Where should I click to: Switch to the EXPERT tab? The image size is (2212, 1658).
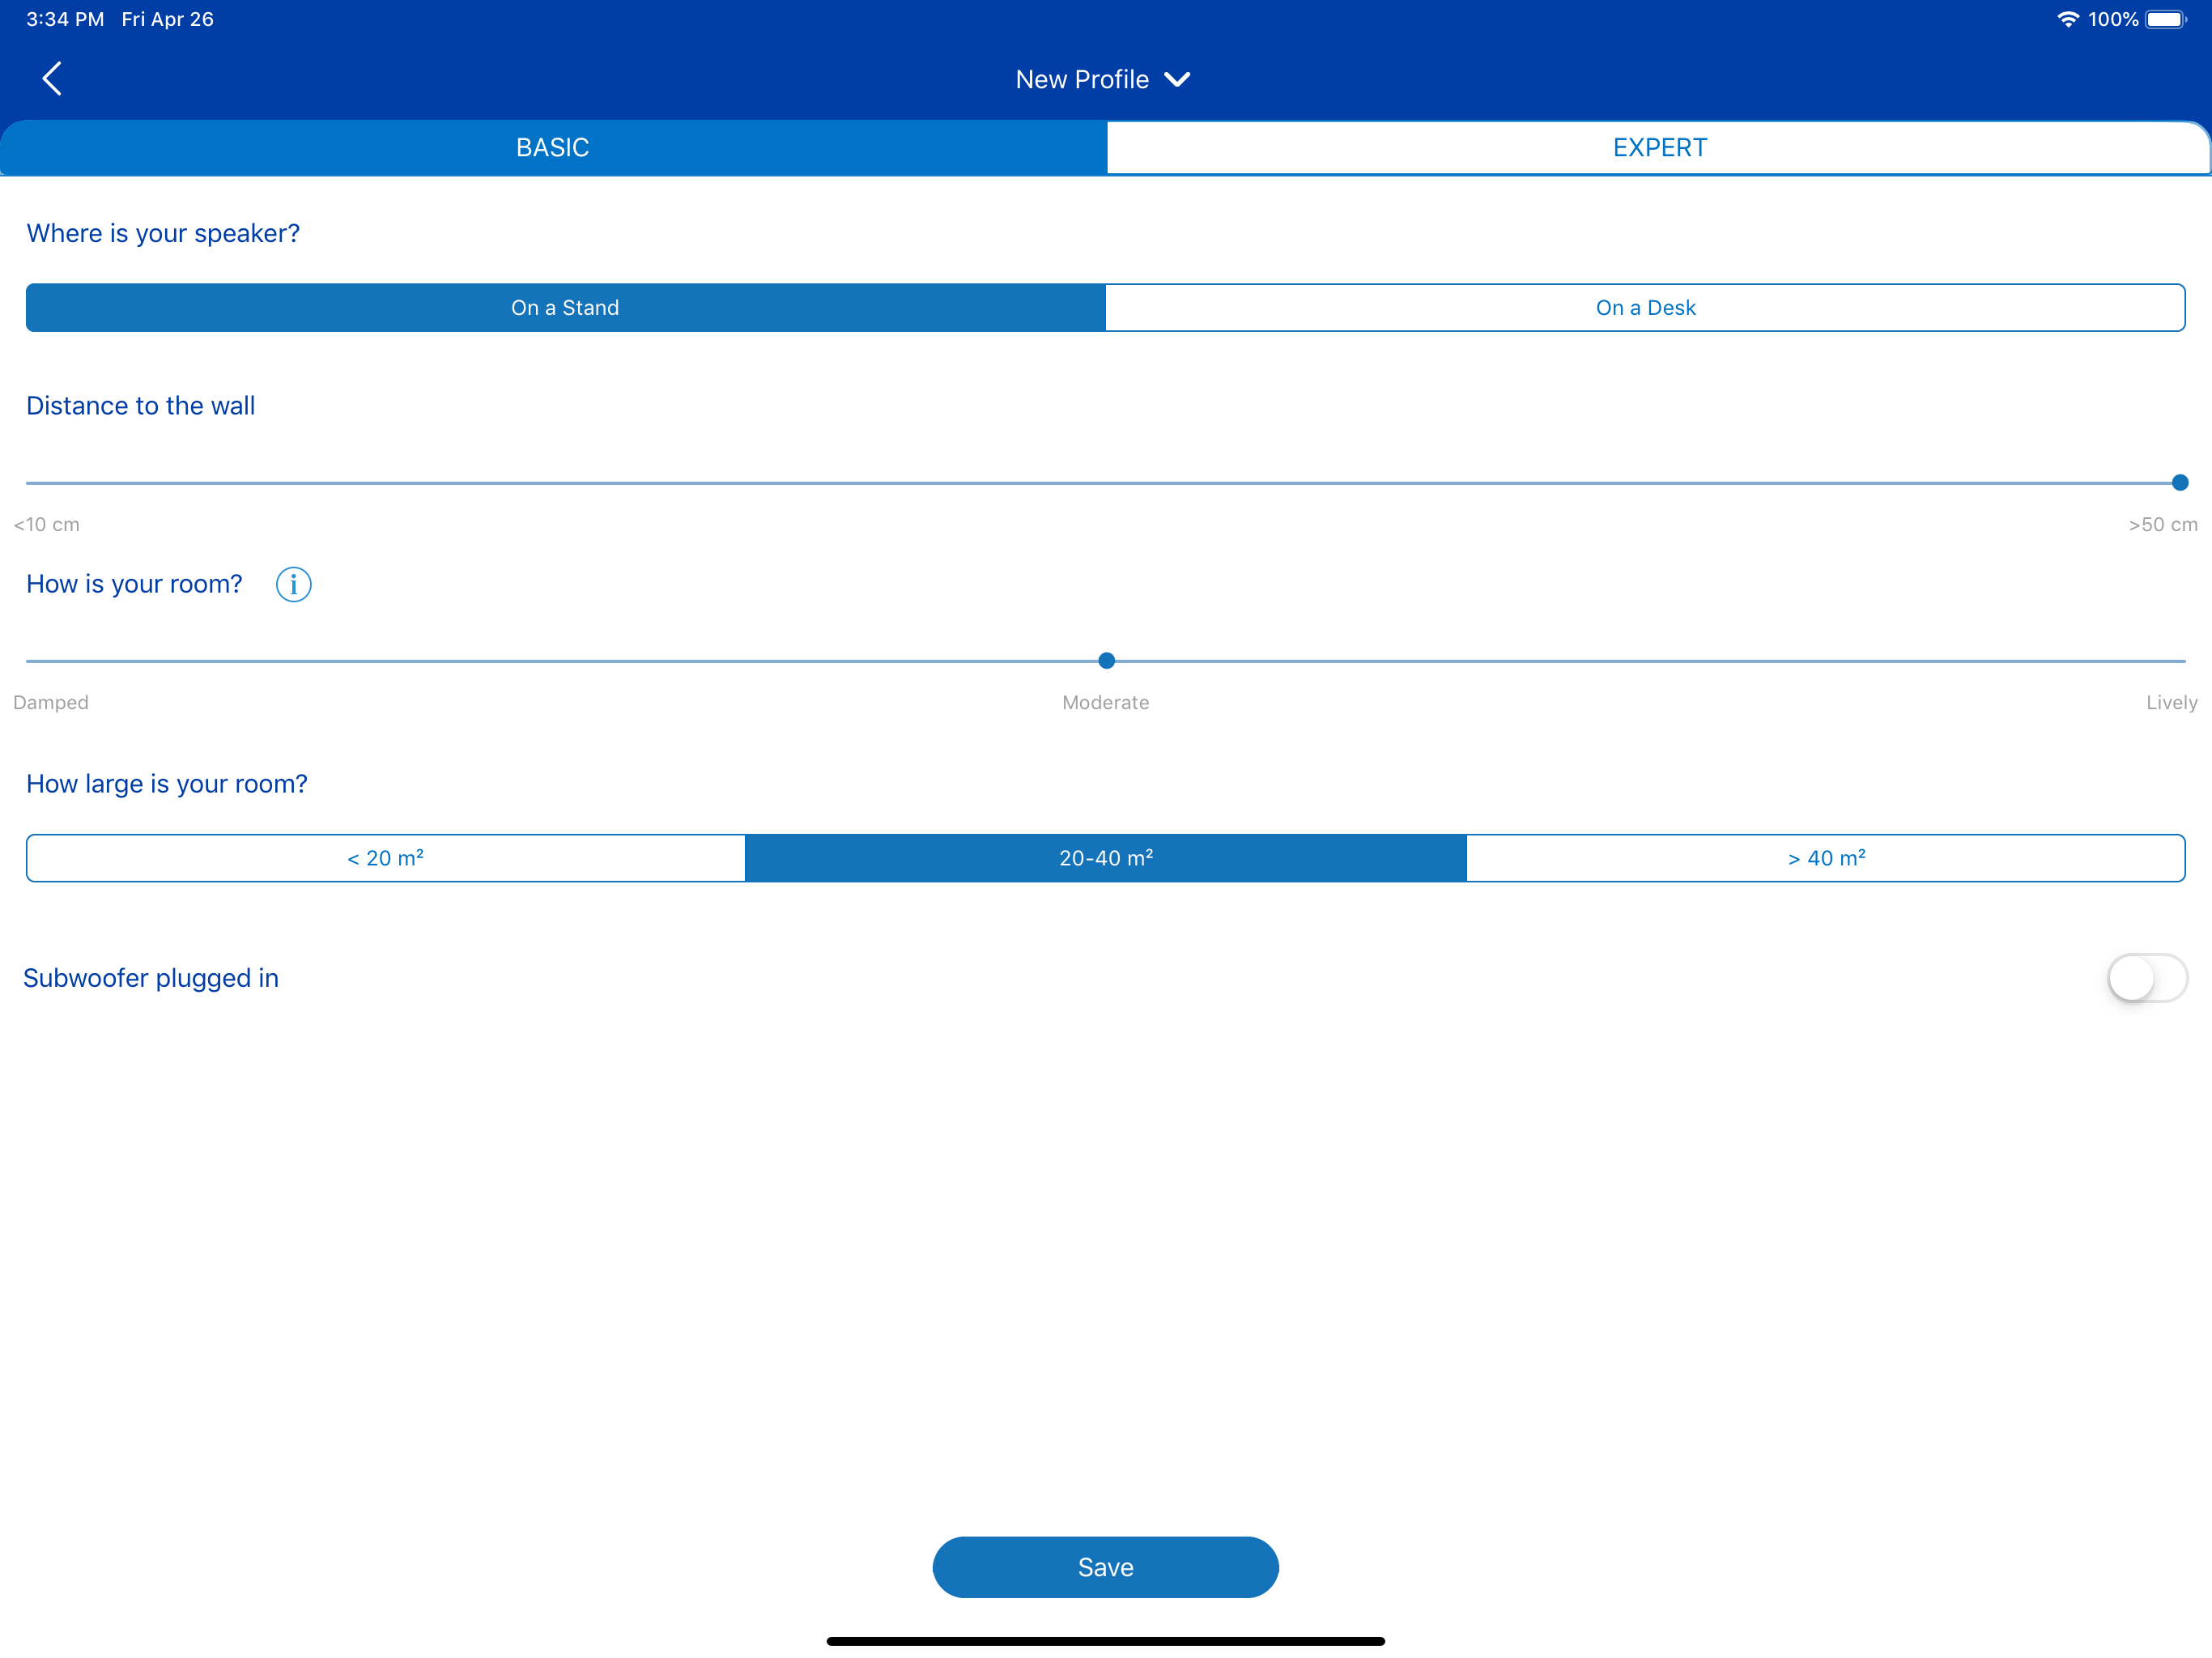click(x=1659, y=148)
